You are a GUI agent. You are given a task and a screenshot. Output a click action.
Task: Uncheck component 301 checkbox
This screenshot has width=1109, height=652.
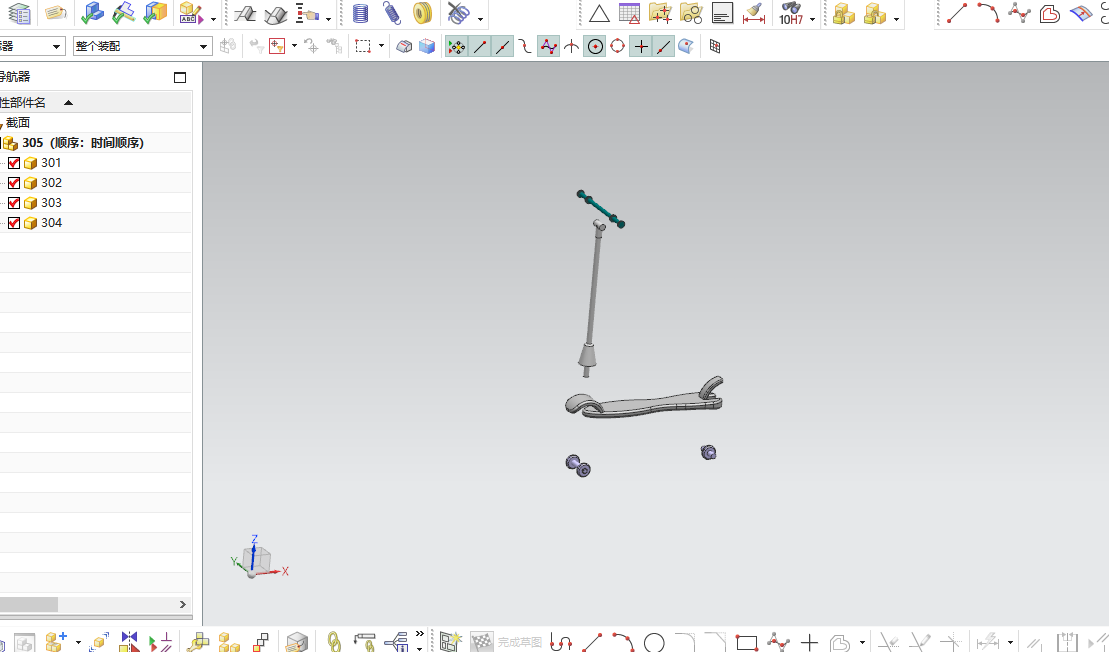14,163
